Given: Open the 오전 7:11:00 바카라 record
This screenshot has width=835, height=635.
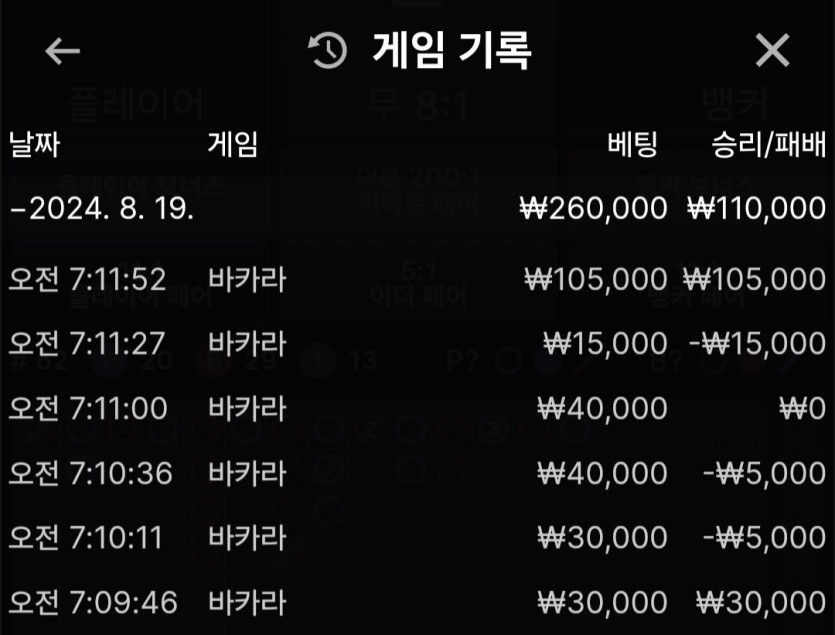Looking at the screenshot, I should (x=418, y=409).
